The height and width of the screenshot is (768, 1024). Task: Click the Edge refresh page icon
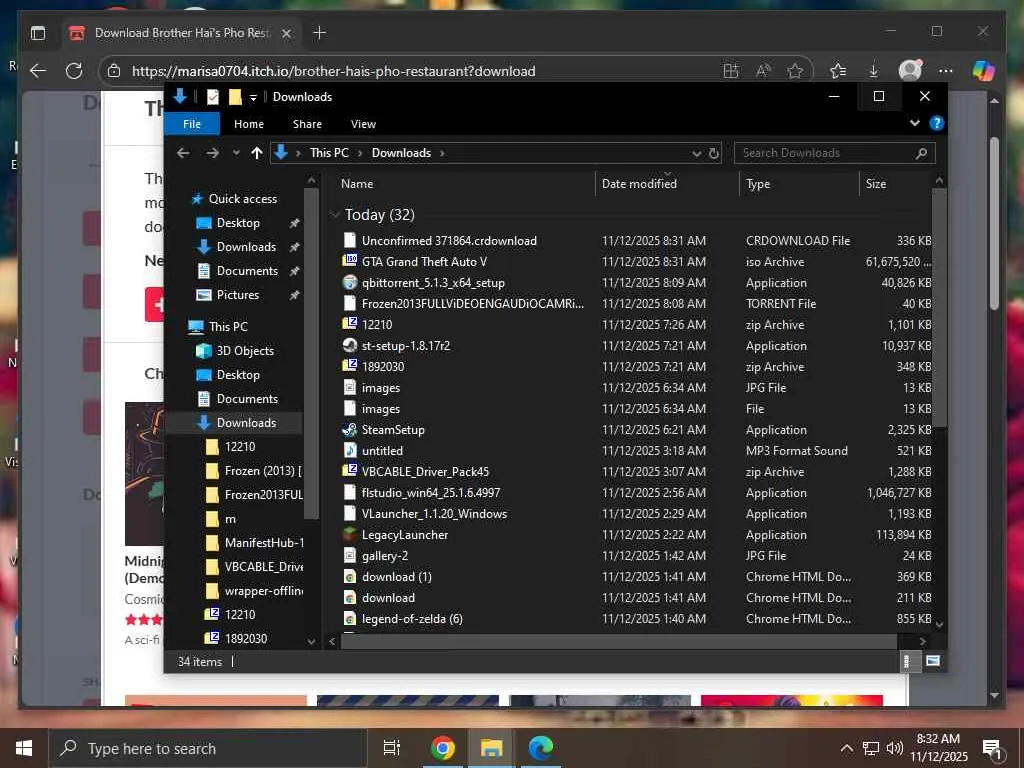pyautogui.click(x=74, y=71)
